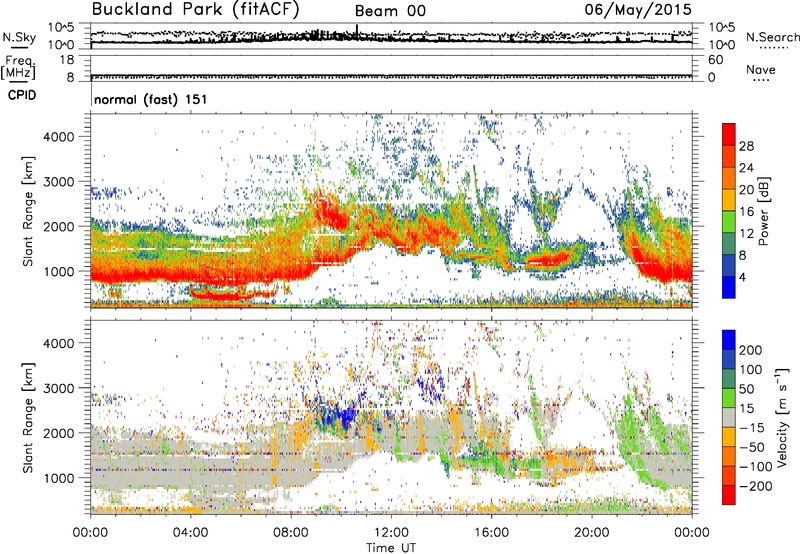
Task: Pick the gray segment of Velocity colorbar
Action: coord(729,417)
